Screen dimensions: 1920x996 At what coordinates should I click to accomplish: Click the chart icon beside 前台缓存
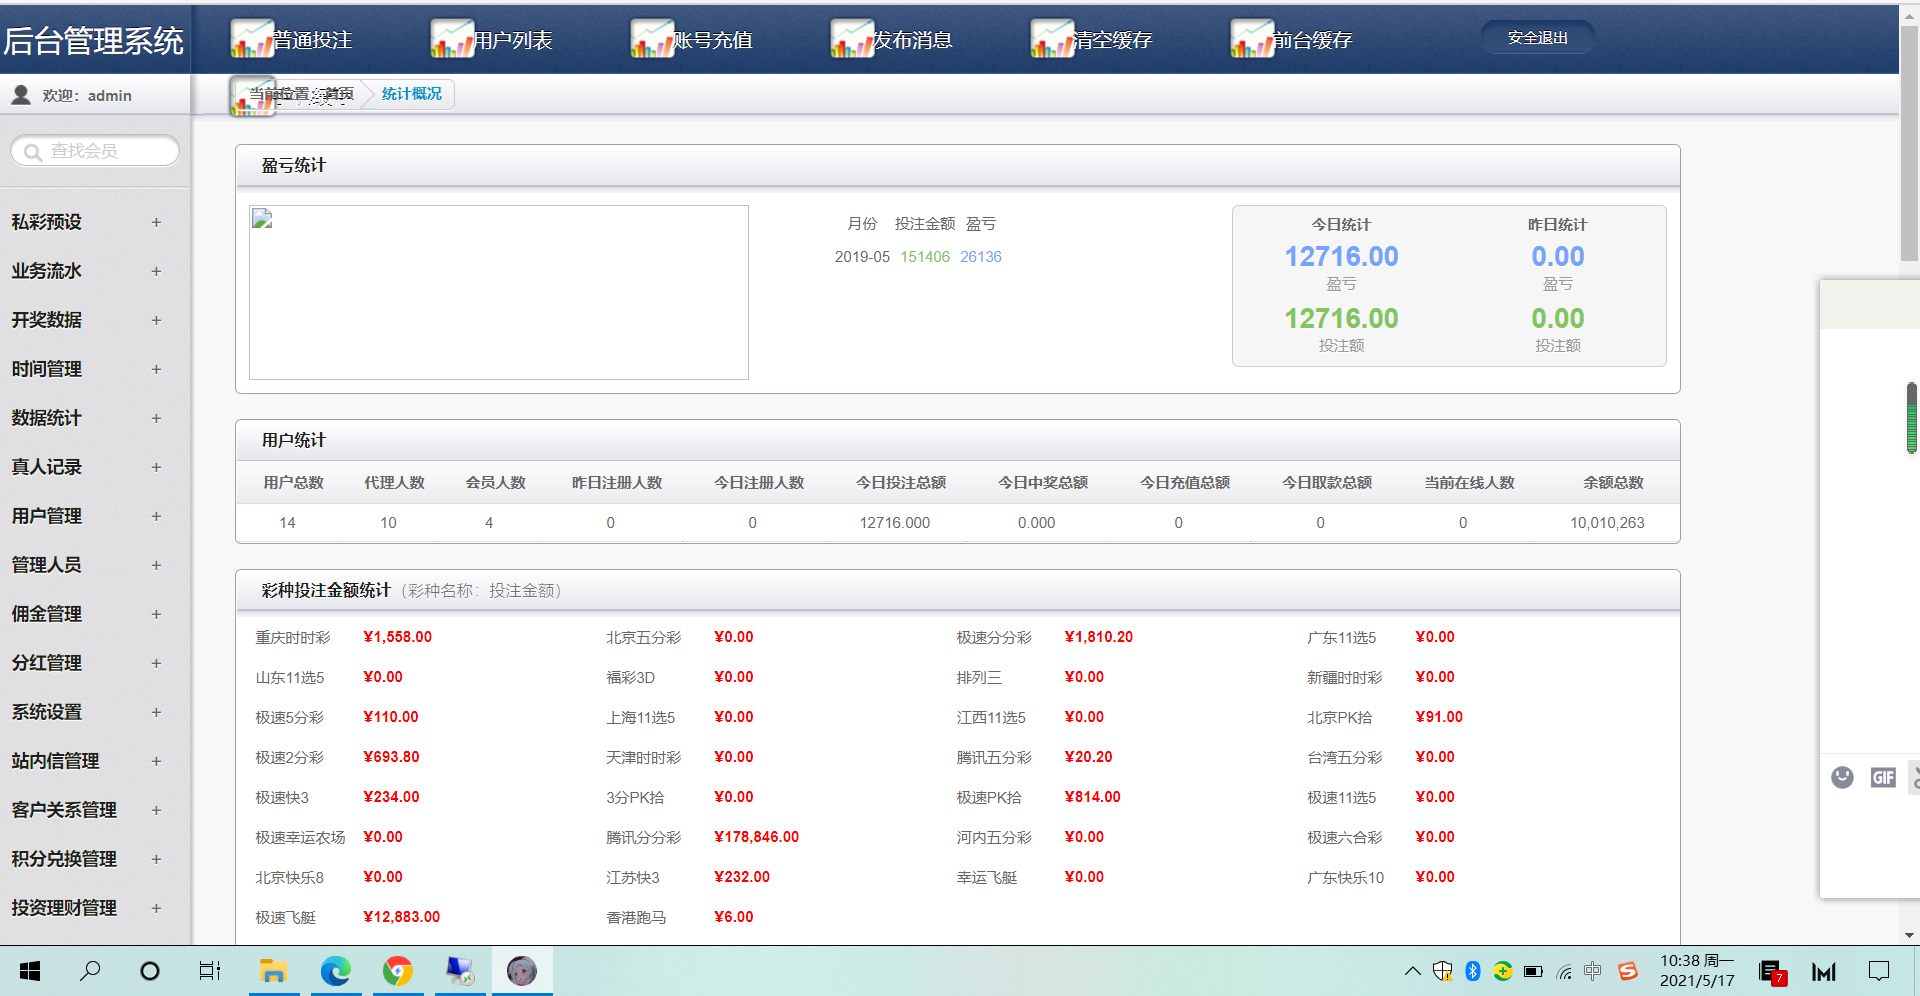[x=1252, y=39]
